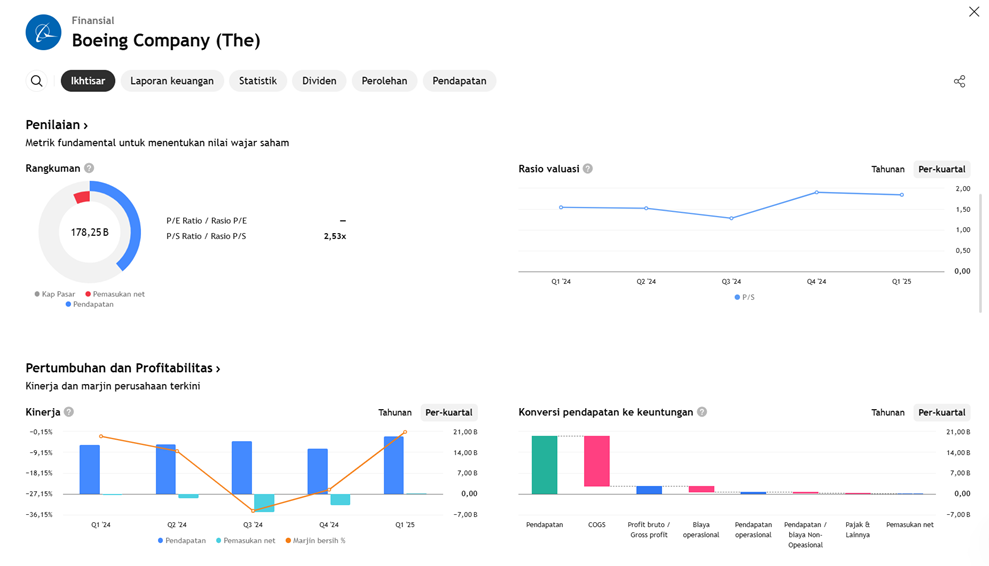Click P/E Ratio / Rasio P/E row
Viewport: 989px width, 566px height.
[x=256, y=221]
